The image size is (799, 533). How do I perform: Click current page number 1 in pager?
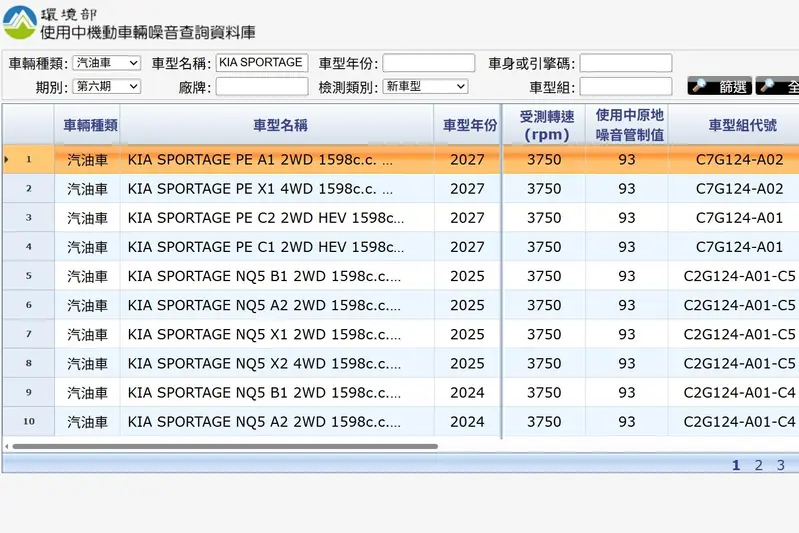[x=736, y=465]
